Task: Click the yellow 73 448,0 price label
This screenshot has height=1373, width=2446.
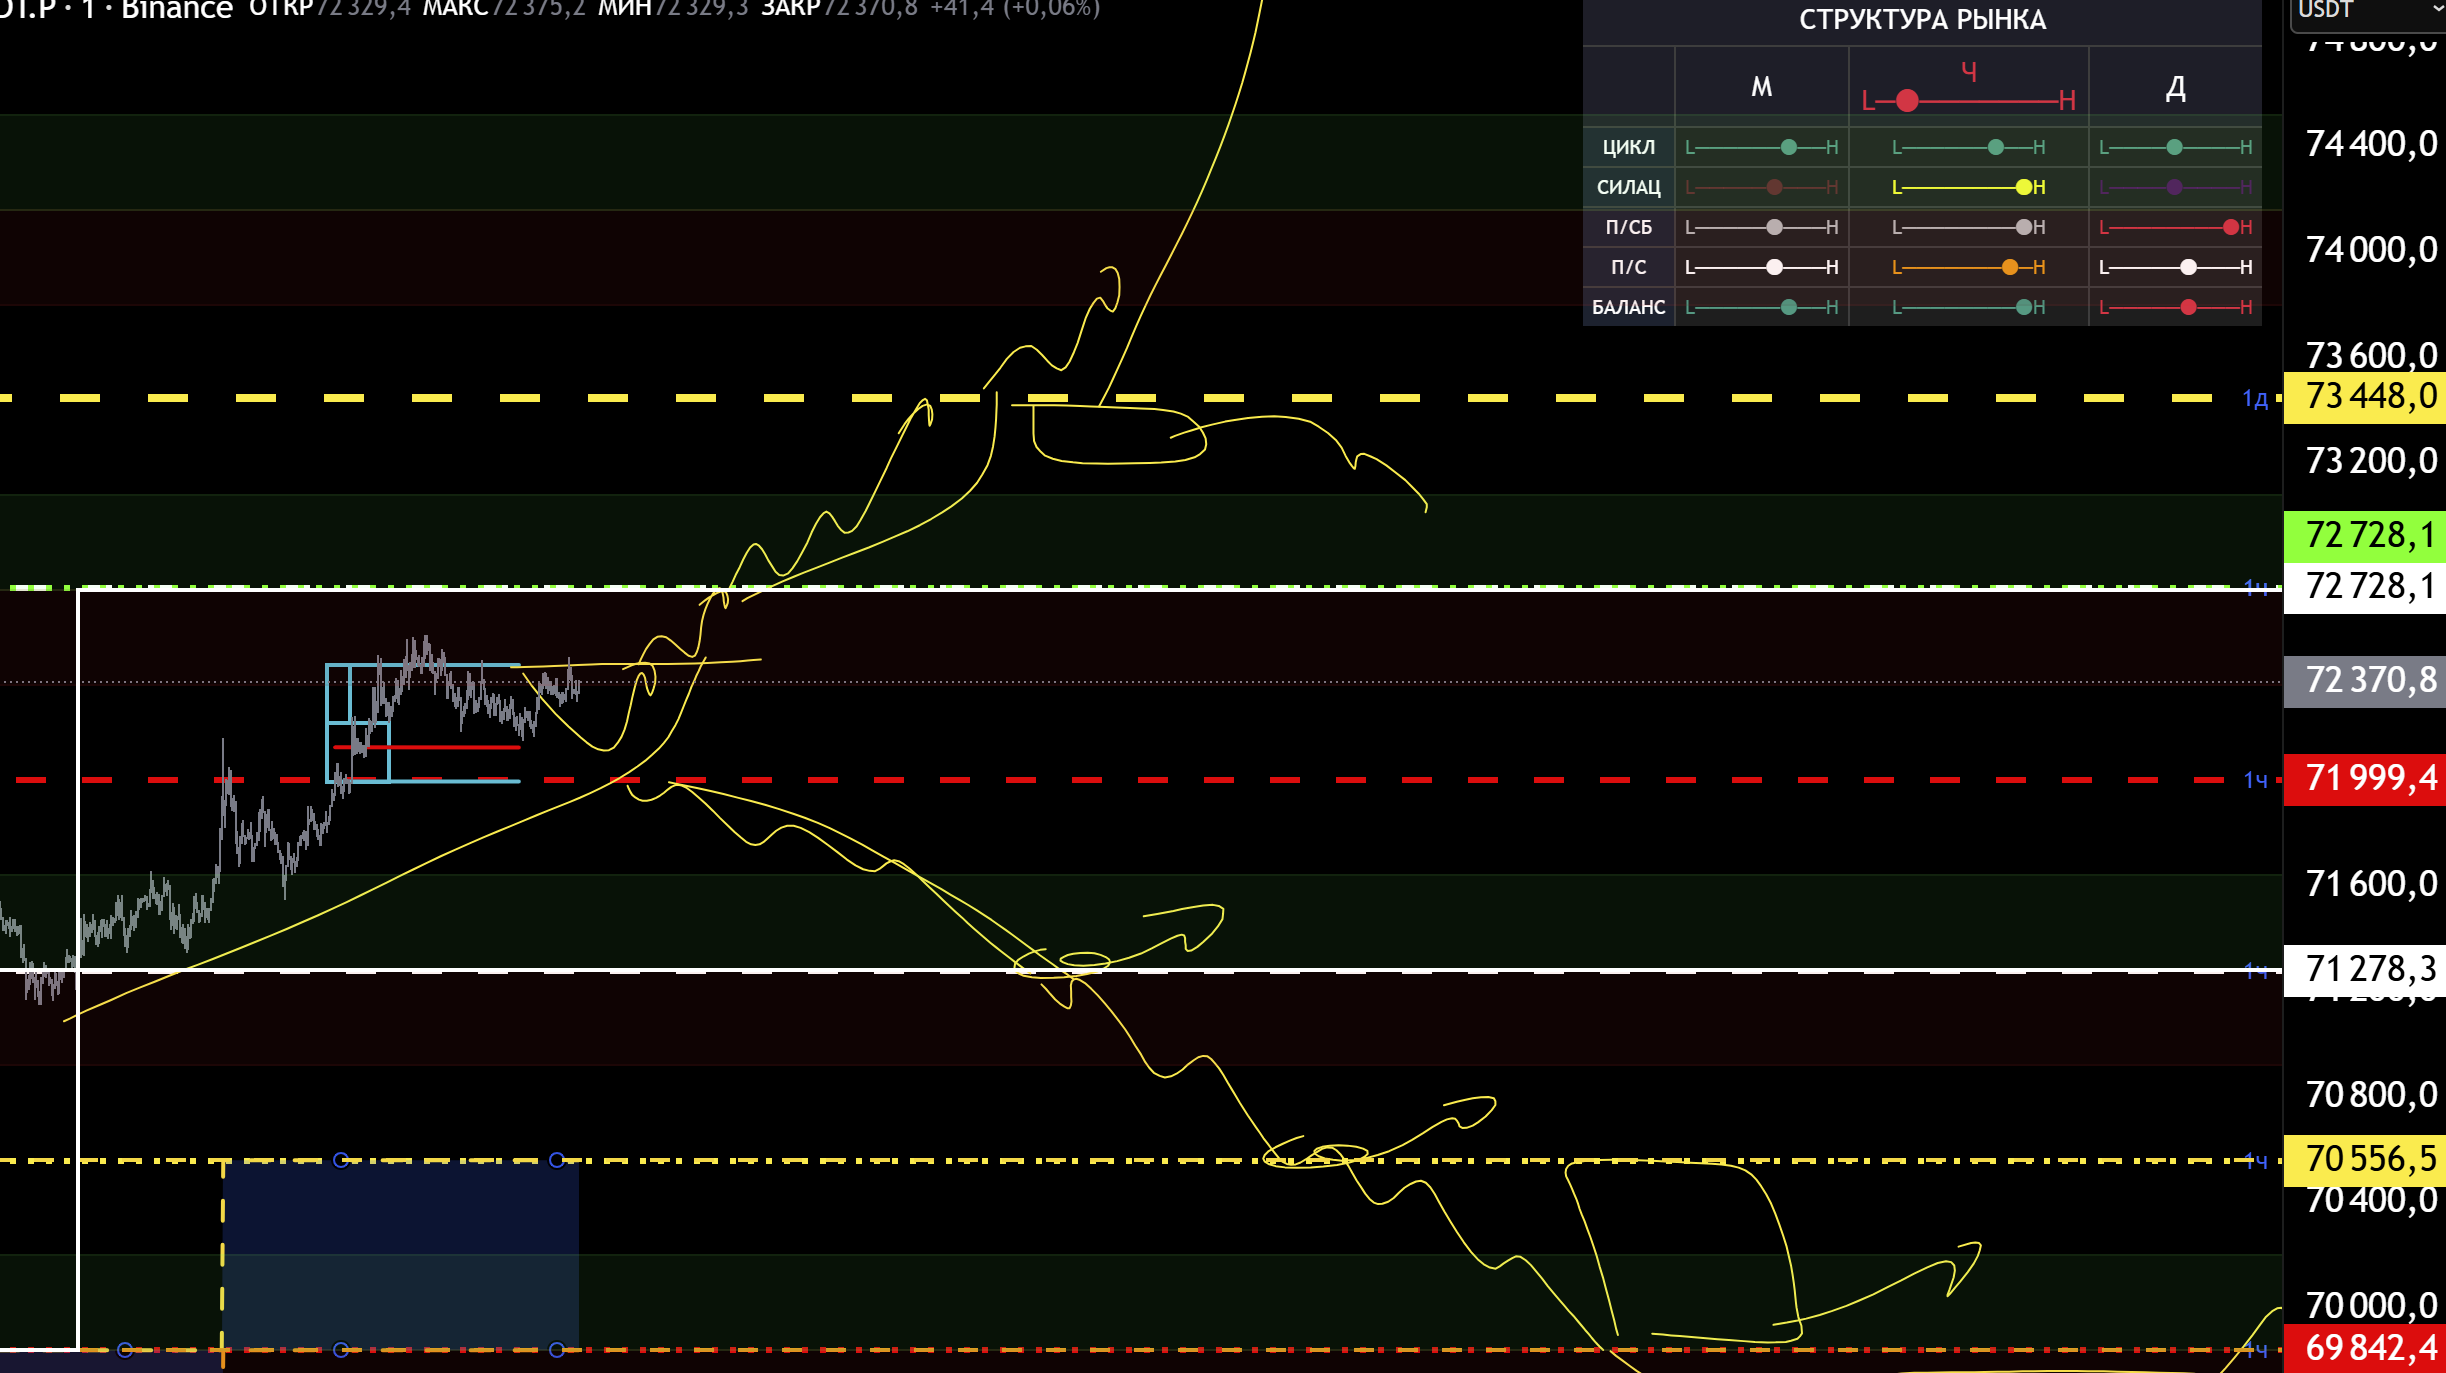Action: (2366, 397)
